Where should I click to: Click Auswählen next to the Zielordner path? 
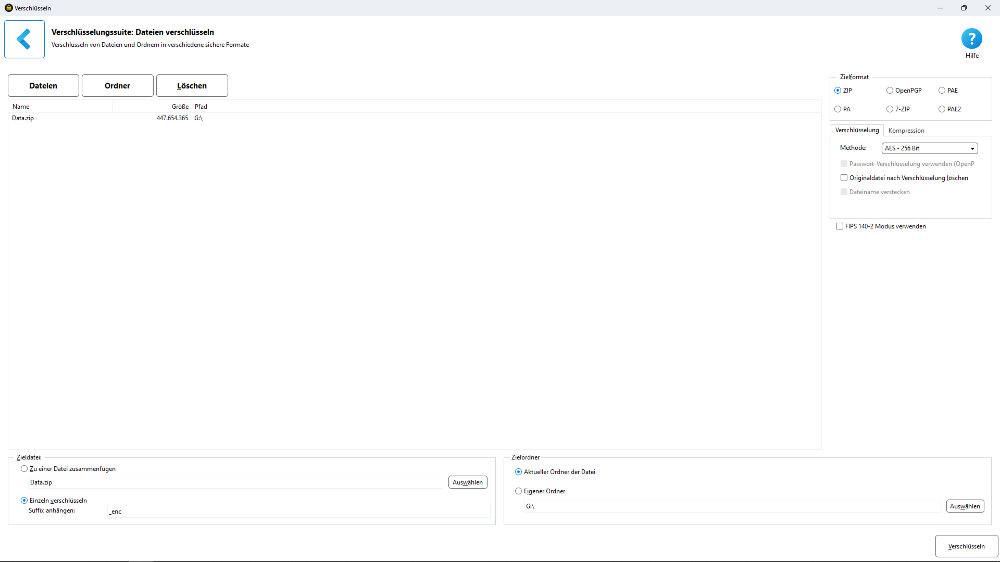(x=965, y=507)
